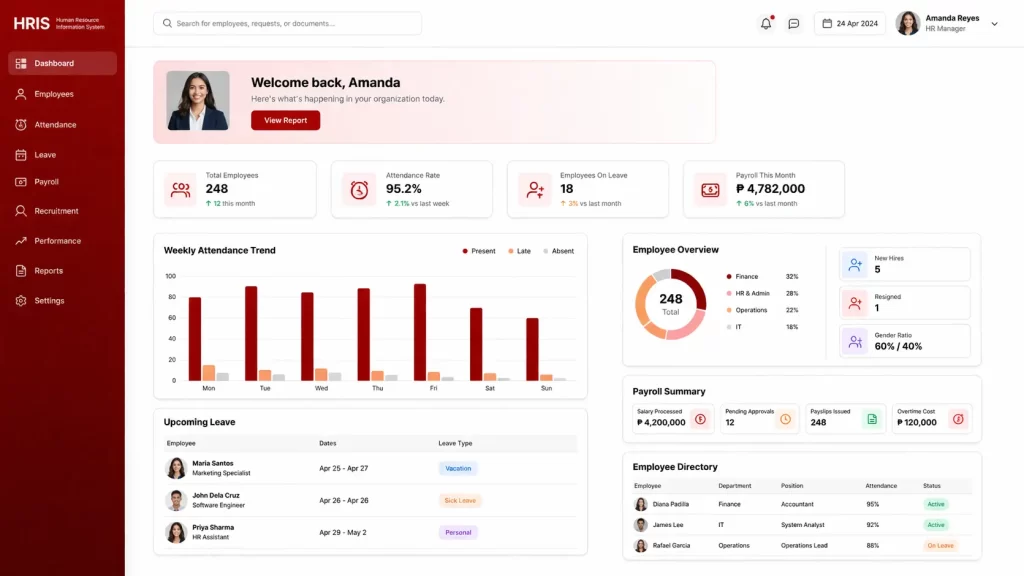Open the 24 Apr 2024 date picker
The height and width of the screenshot is (576, 1024).
[x=849, y=22]
